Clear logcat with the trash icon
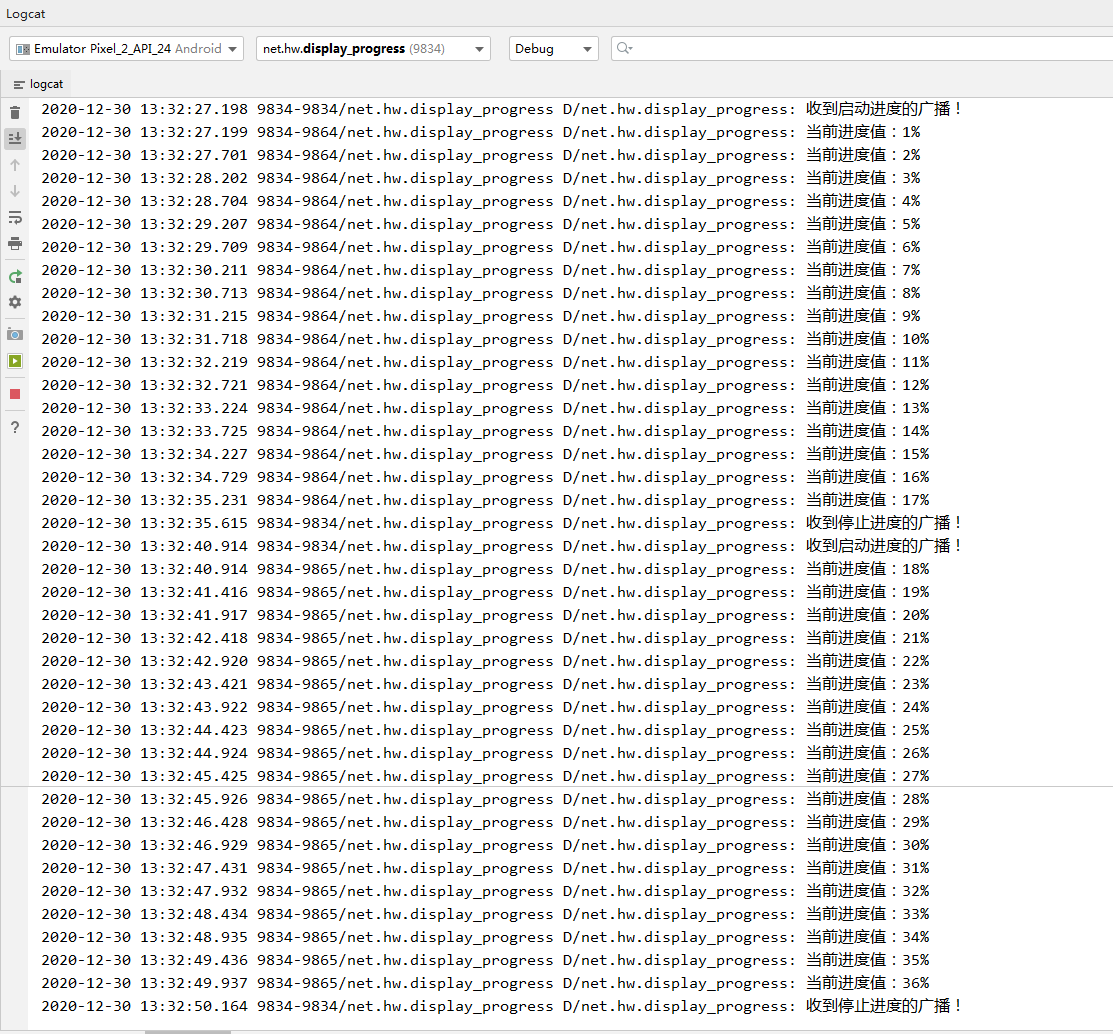 click(x=15, y=113)
